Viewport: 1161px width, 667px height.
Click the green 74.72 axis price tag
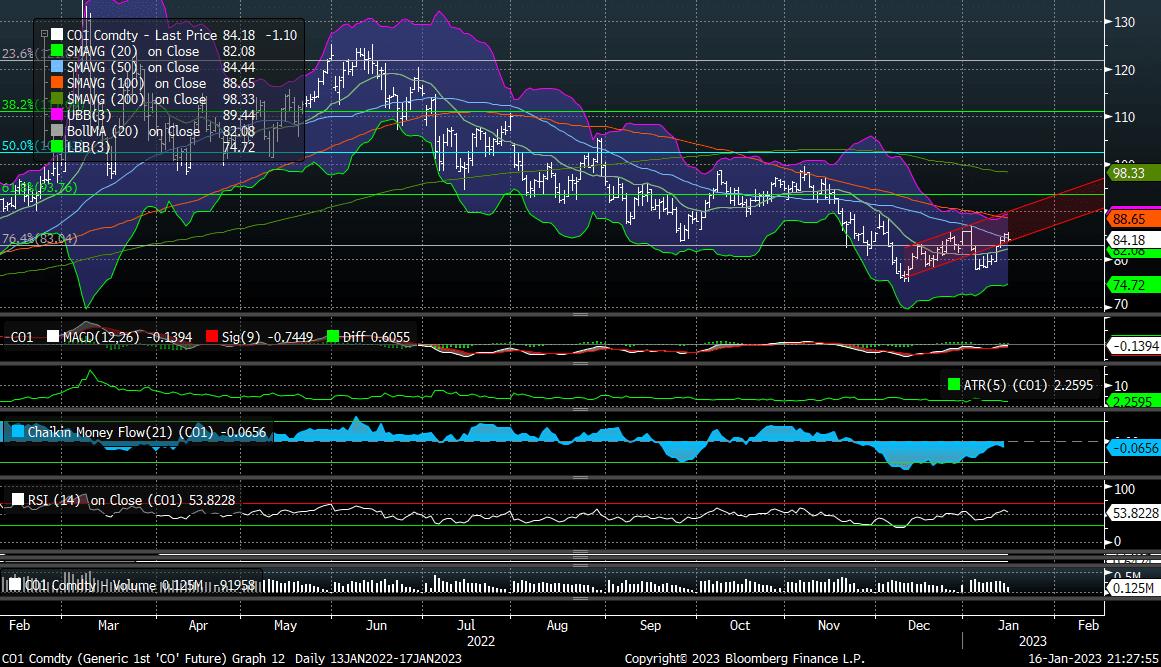pos(1133,285)
